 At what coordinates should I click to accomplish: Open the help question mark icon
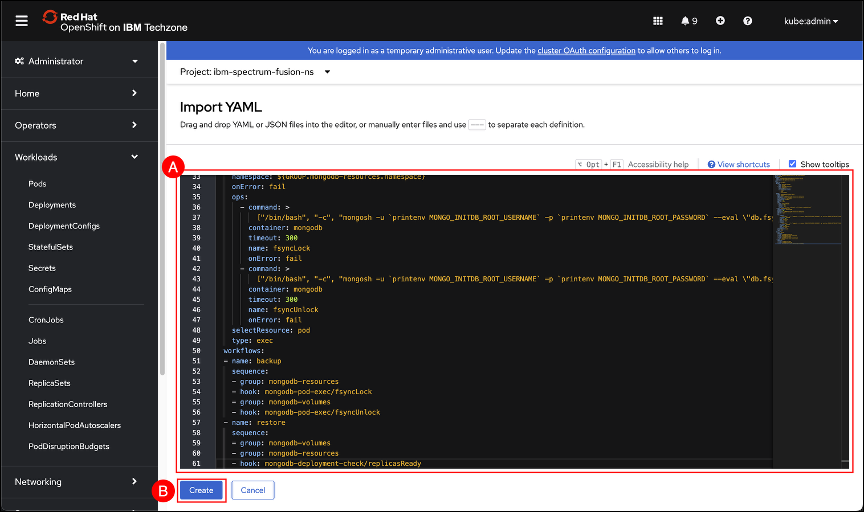(x=747, y=20)
